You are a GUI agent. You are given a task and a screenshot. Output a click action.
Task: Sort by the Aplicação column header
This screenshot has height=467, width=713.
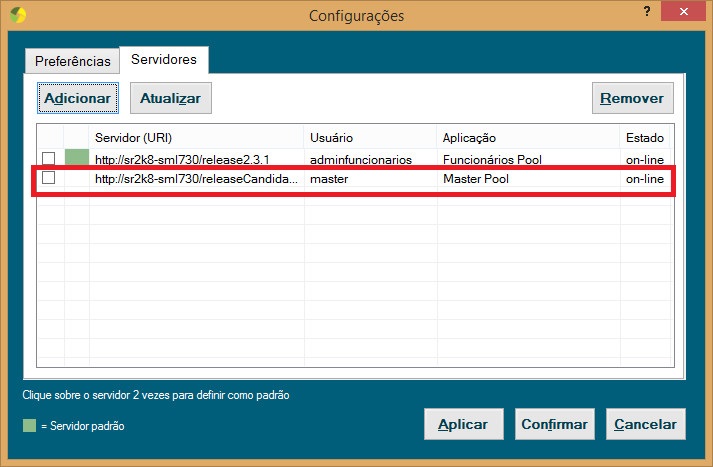(528, 137)
